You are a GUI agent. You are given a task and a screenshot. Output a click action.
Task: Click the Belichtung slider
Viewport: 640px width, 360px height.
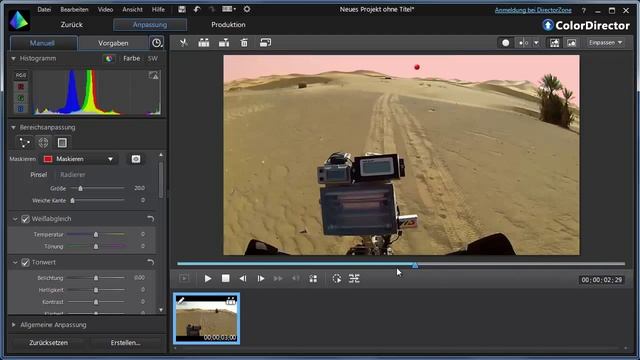(x=96, y=278)
